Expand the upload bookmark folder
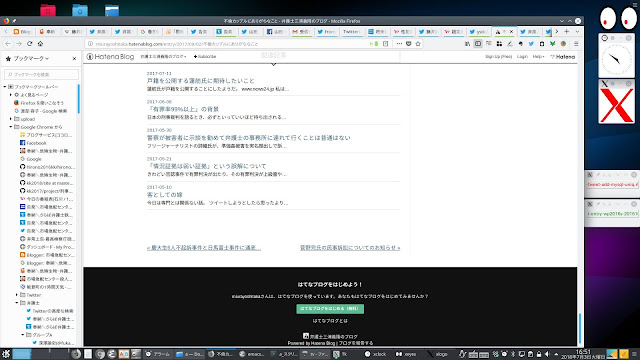 pos(11,119)
